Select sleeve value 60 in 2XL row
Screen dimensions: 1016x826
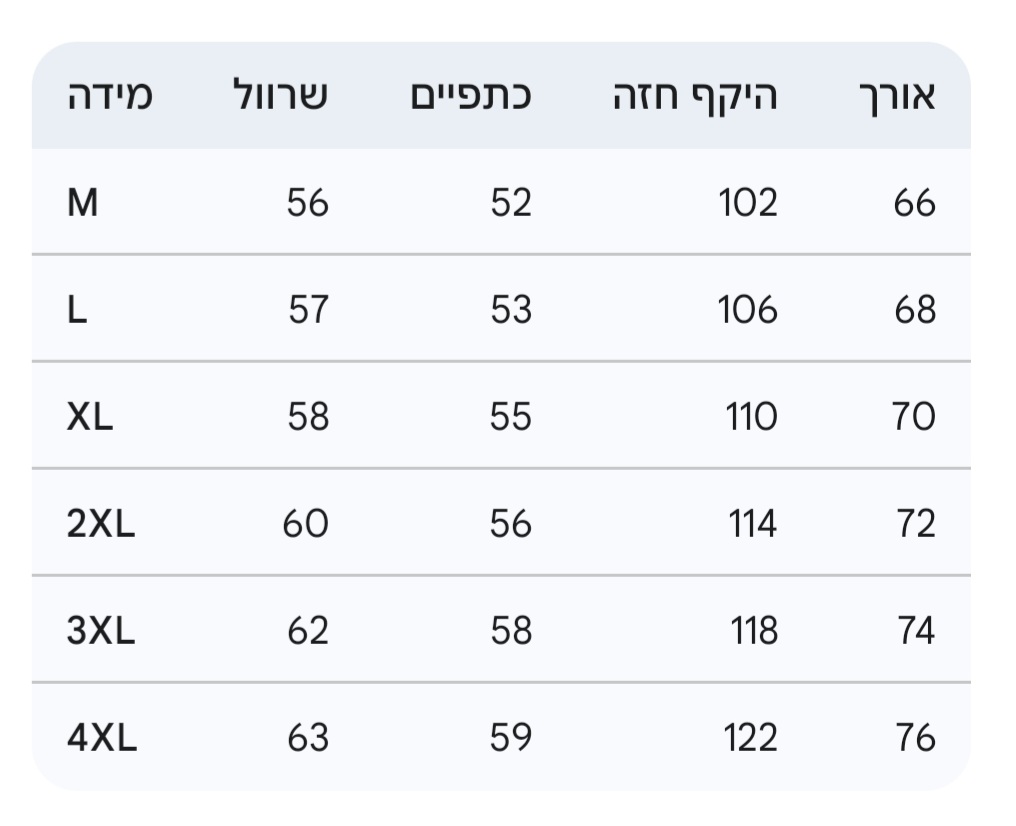coord(305,524)
